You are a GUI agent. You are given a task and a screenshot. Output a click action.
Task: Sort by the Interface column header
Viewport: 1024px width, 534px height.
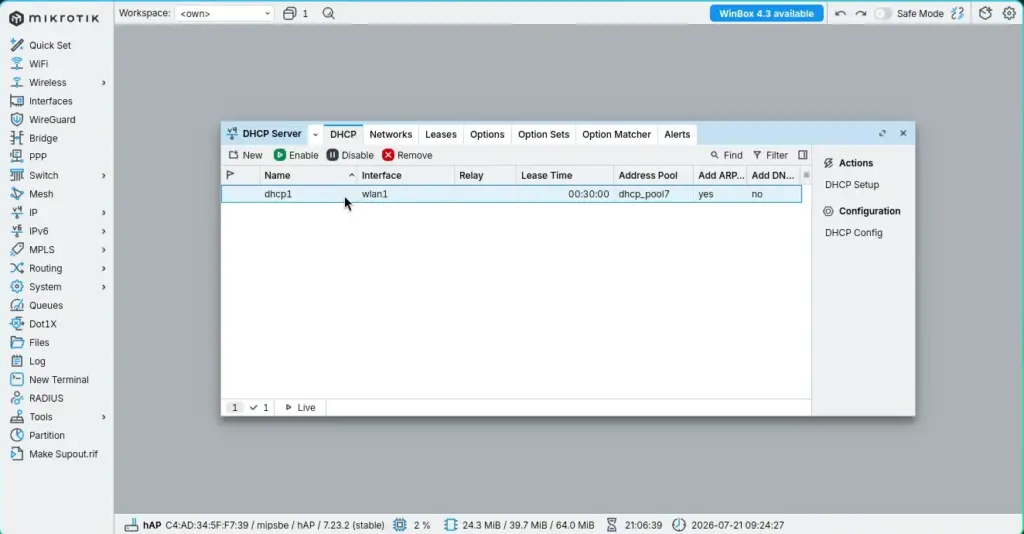(x=406, y=175)
